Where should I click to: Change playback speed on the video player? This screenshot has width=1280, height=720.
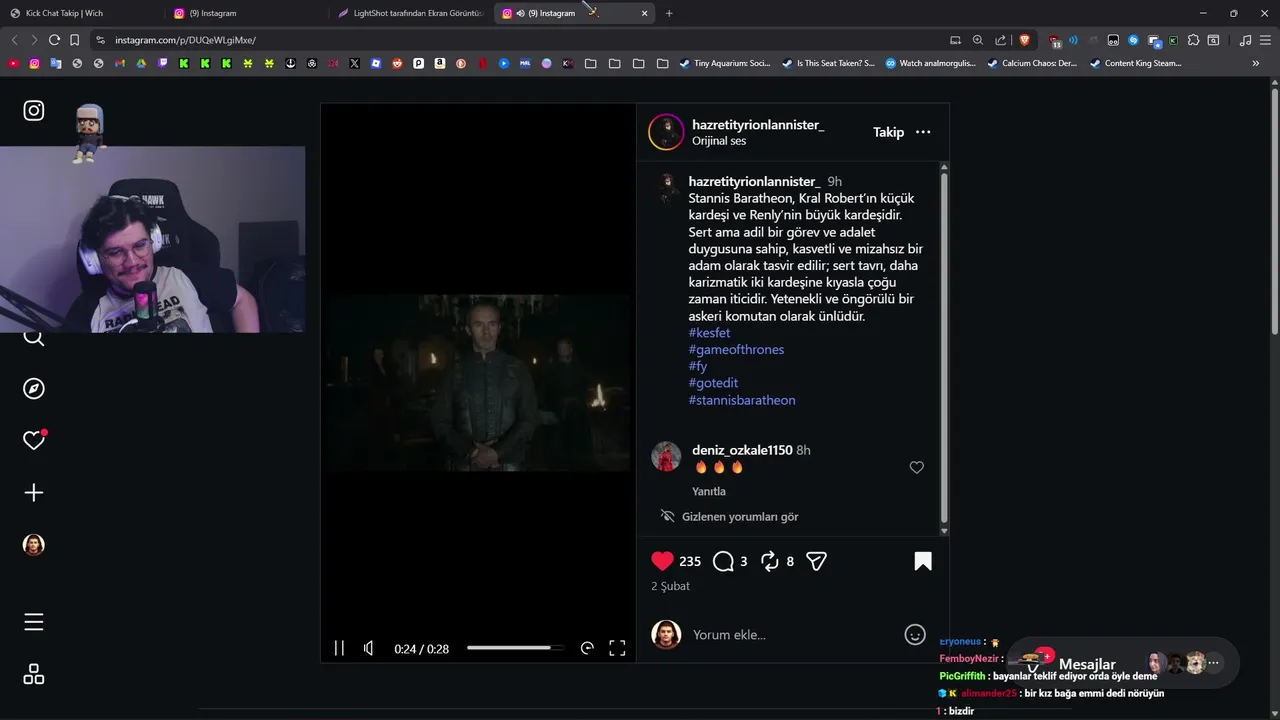pos(587,648)
